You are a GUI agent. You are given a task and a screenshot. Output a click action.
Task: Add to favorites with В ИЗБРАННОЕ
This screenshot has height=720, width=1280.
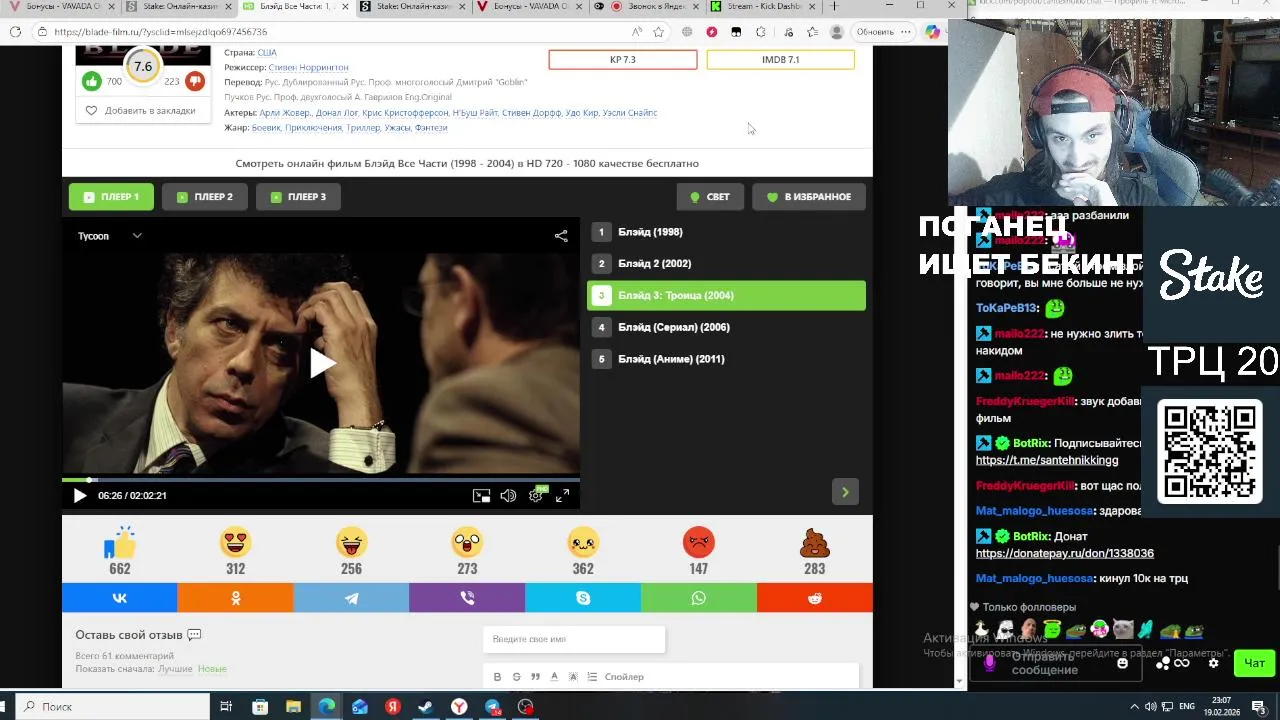808,197
